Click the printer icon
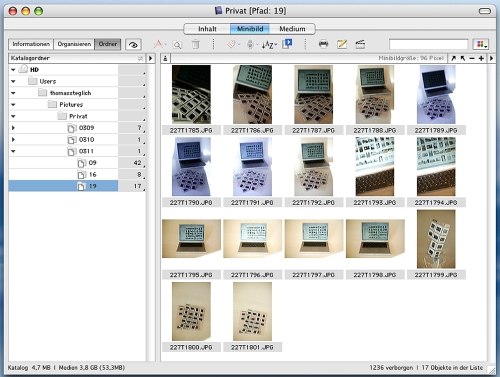This screenshot has width=500, height=377. (x=323, y=44)
